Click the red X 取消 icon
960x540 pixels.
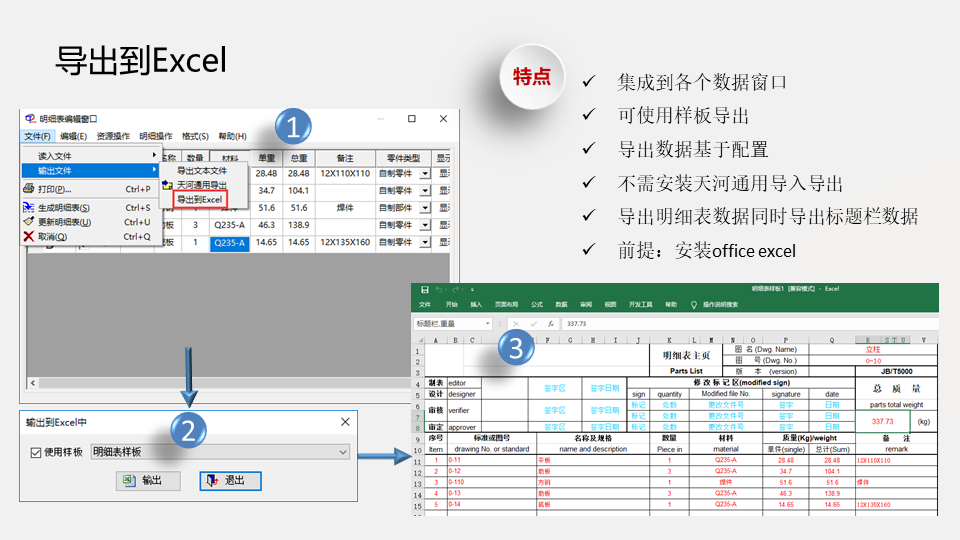coord(29,237)
